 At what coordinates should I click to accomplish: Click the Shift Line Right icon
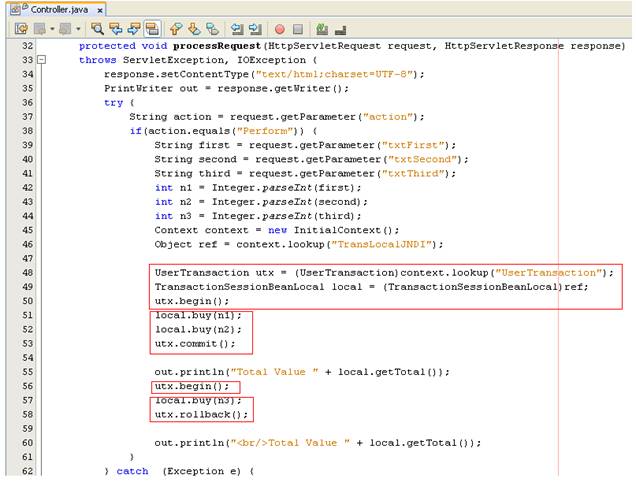255,29
